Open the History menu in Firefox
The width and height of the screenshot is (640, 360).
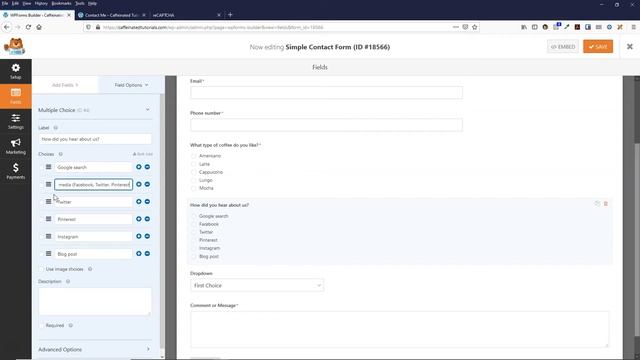[41, 3]
